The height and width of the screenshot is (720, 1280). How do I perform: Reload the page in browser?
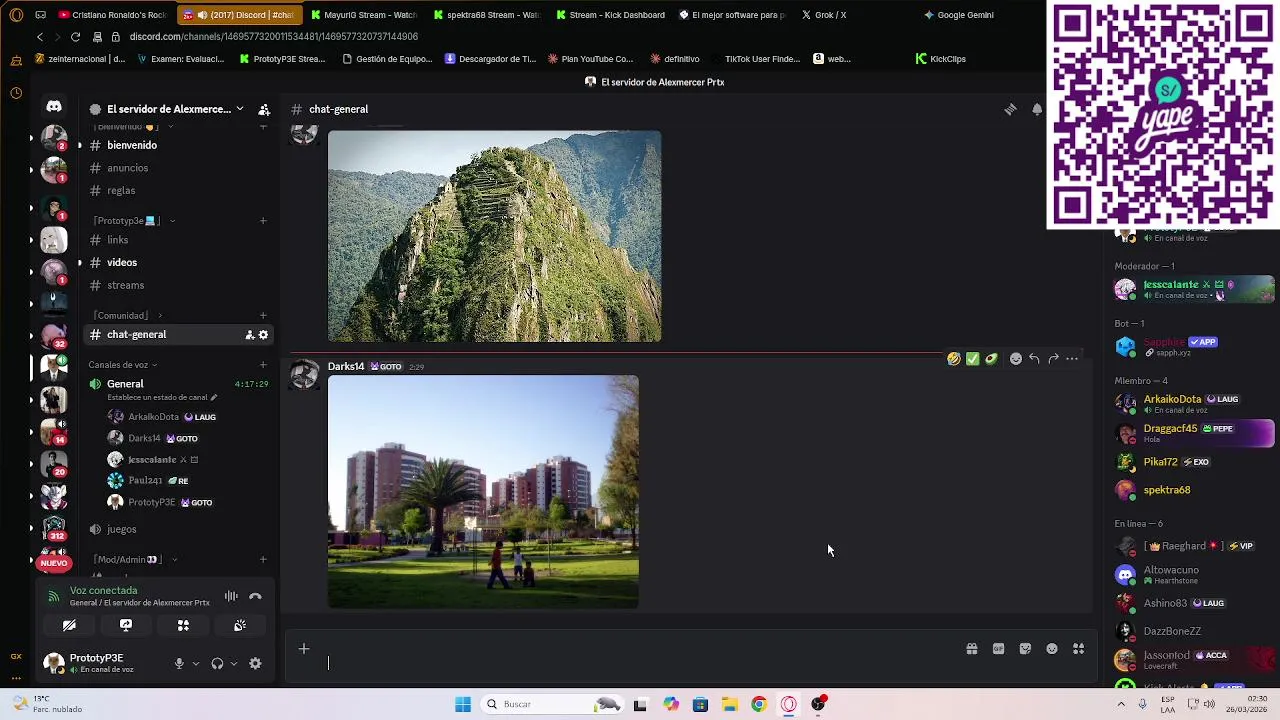75,37
